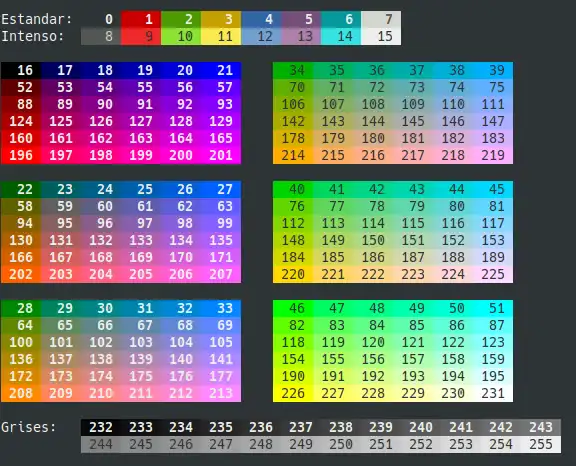Pick the magenta cell labeled 201
Screen dimensions: 576x466
(221, 155)
